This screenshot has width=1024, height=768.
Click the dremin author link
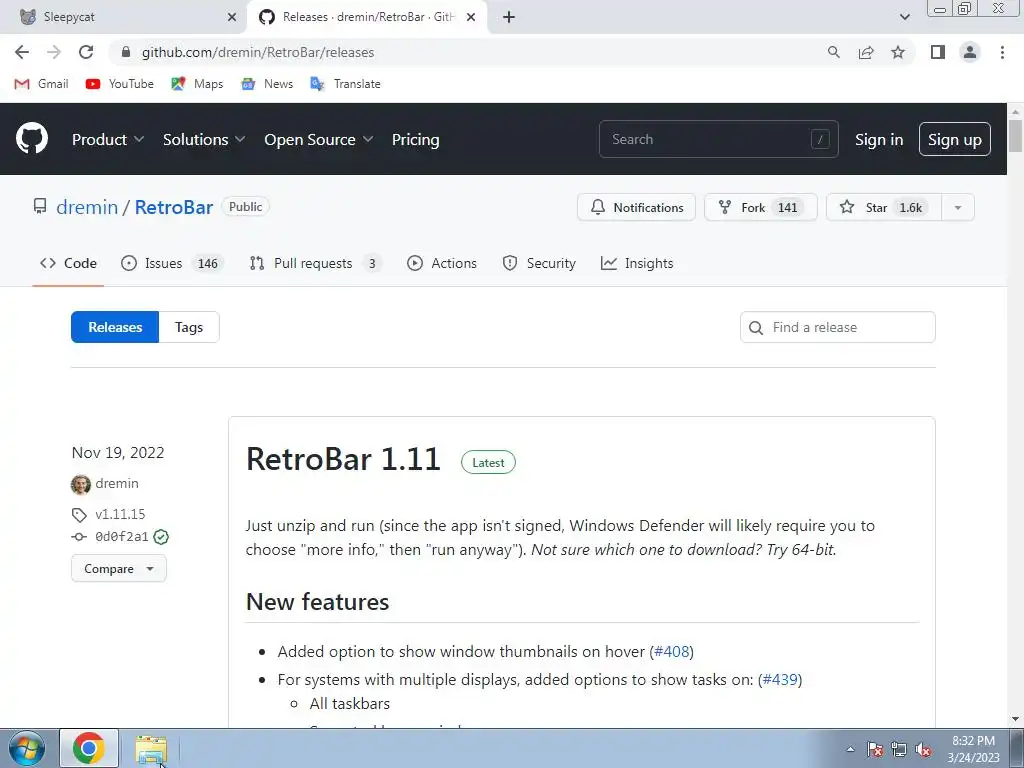pyautogui.click(x=117, y=483)
